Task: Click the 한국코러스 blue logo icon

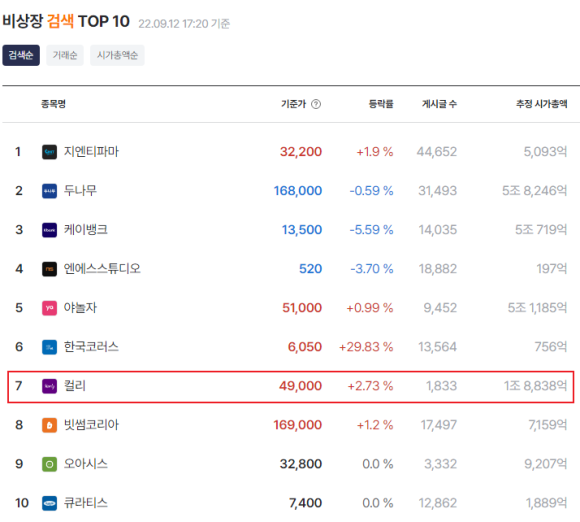Action: coord(49,347)
